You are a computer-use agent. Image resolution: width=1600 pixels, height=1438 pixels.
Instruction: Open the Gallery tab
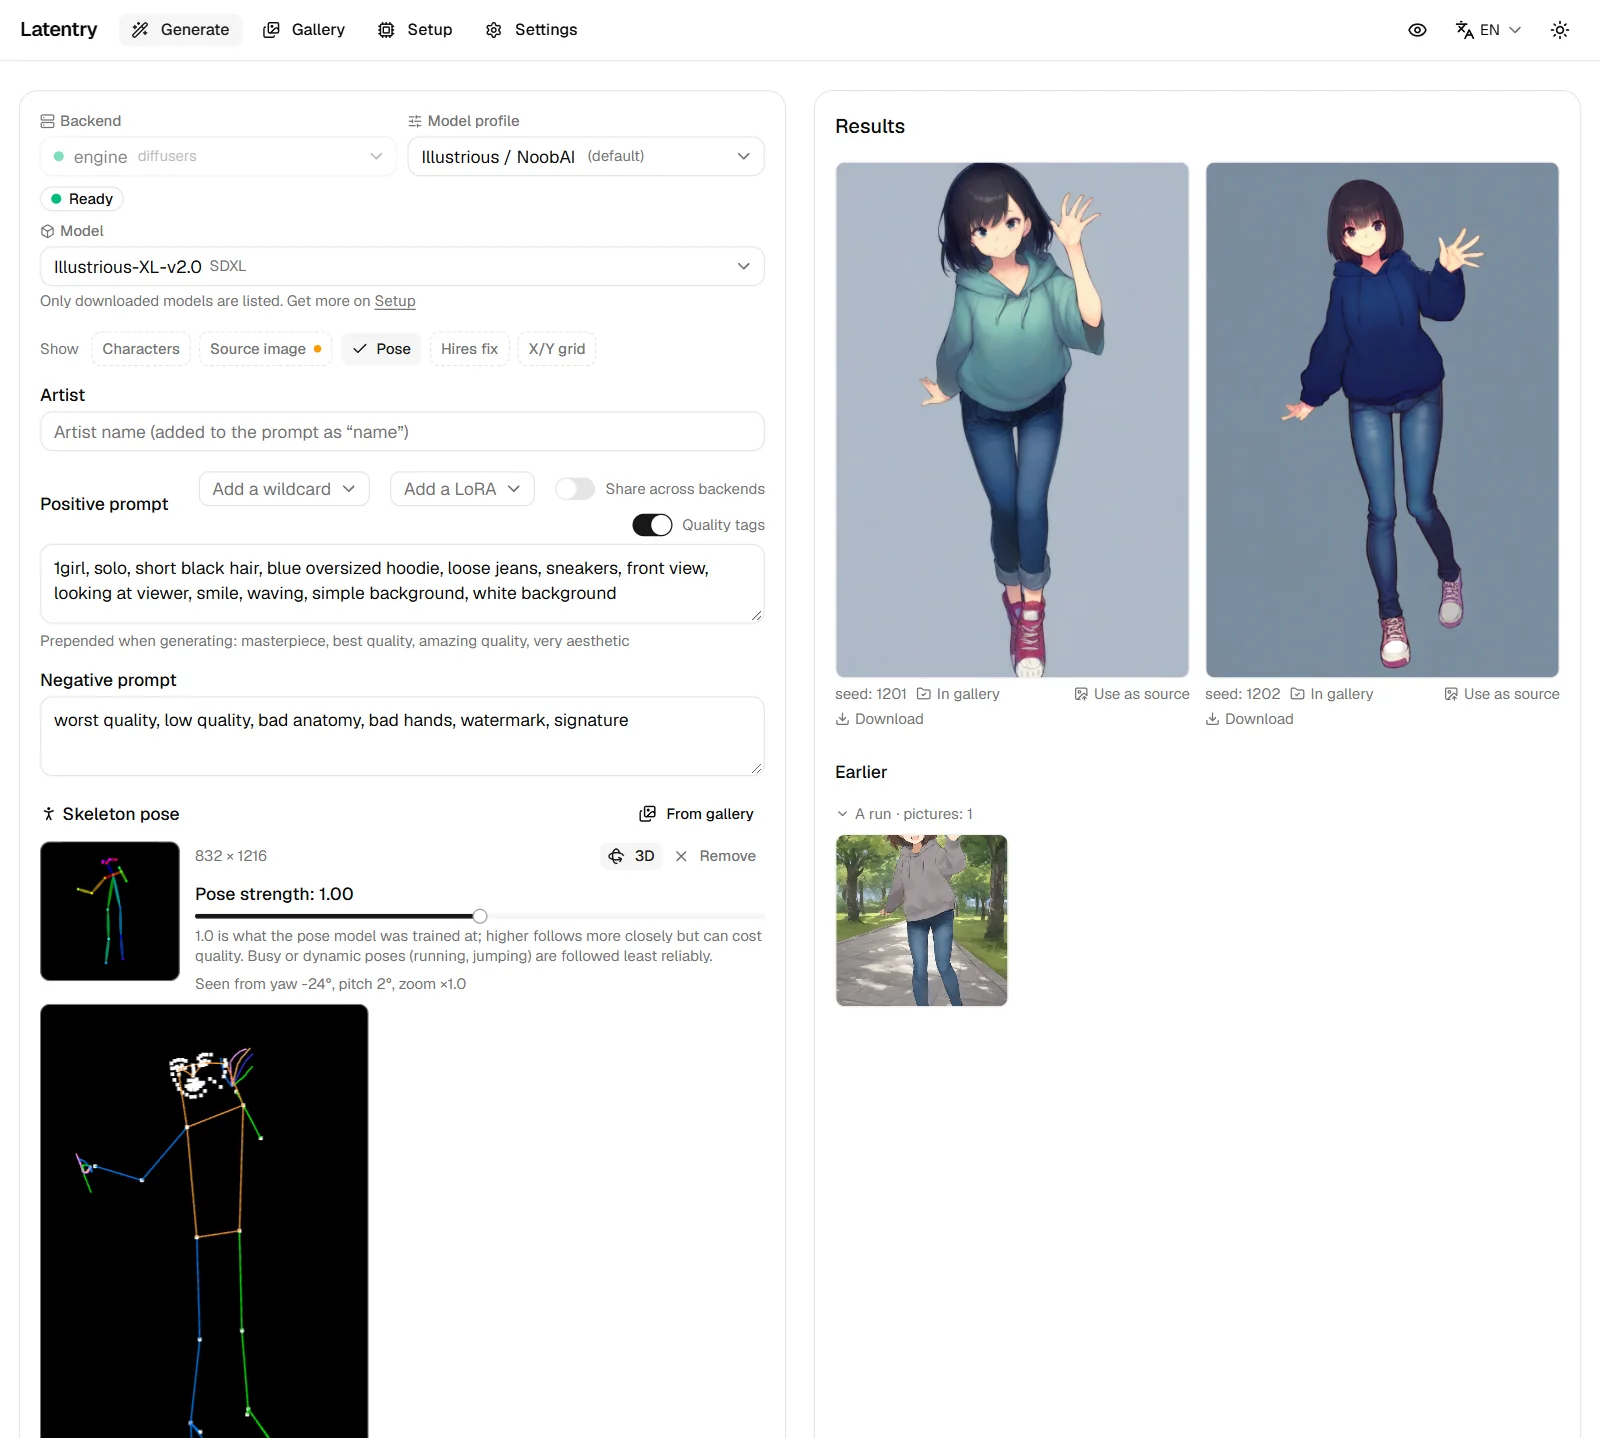(x=304, y=30)
